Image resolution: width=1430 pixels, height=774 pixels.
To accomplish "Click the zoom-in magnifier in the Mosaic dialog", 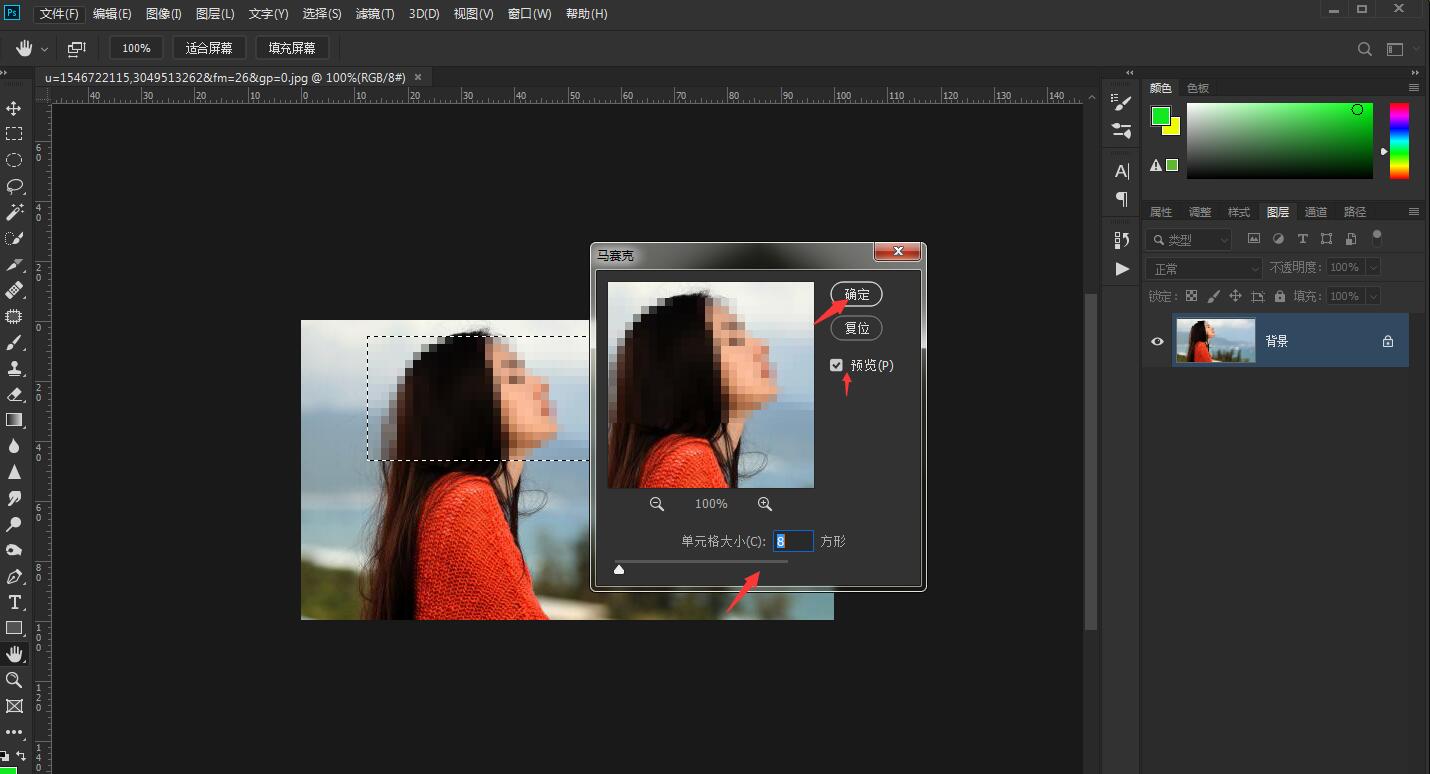I will click(764, 504).
